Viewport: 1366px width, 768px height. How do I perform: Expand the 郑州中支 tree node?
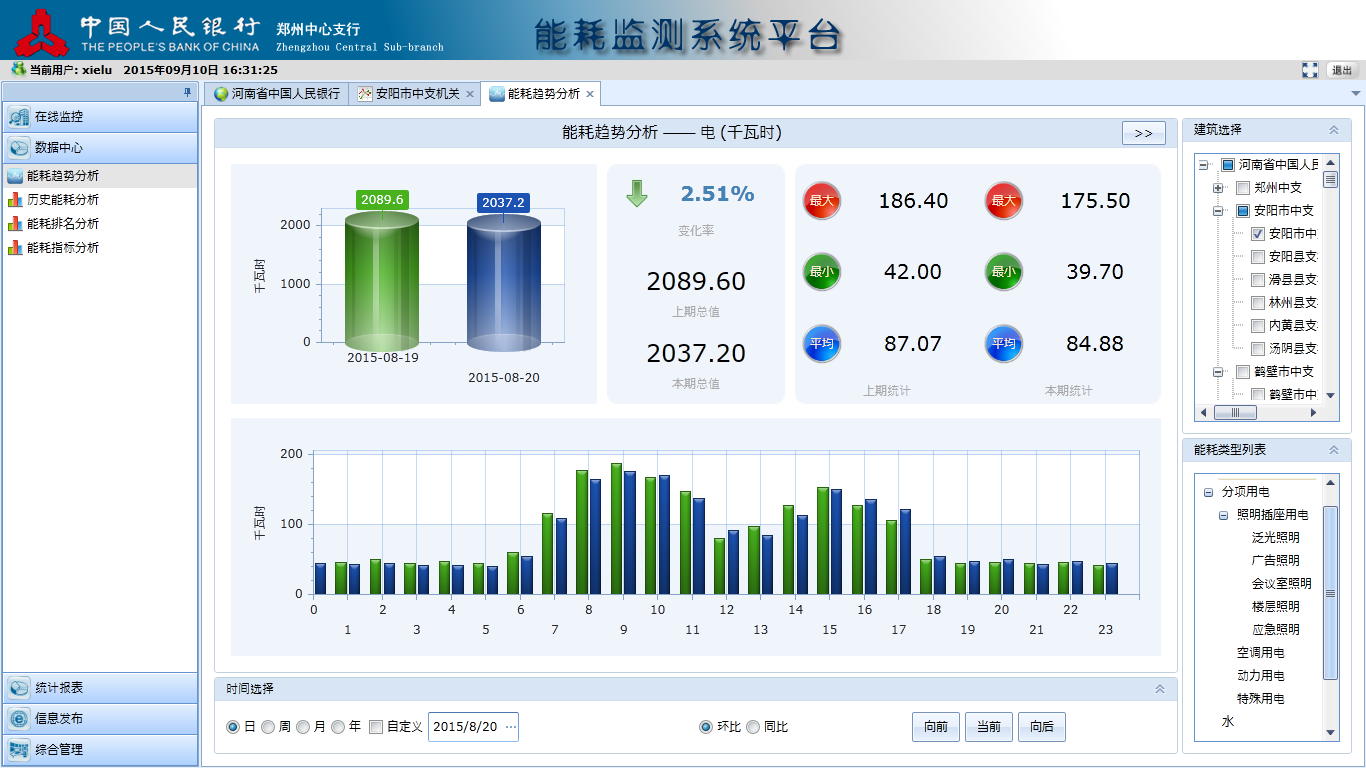(1218, 188)
